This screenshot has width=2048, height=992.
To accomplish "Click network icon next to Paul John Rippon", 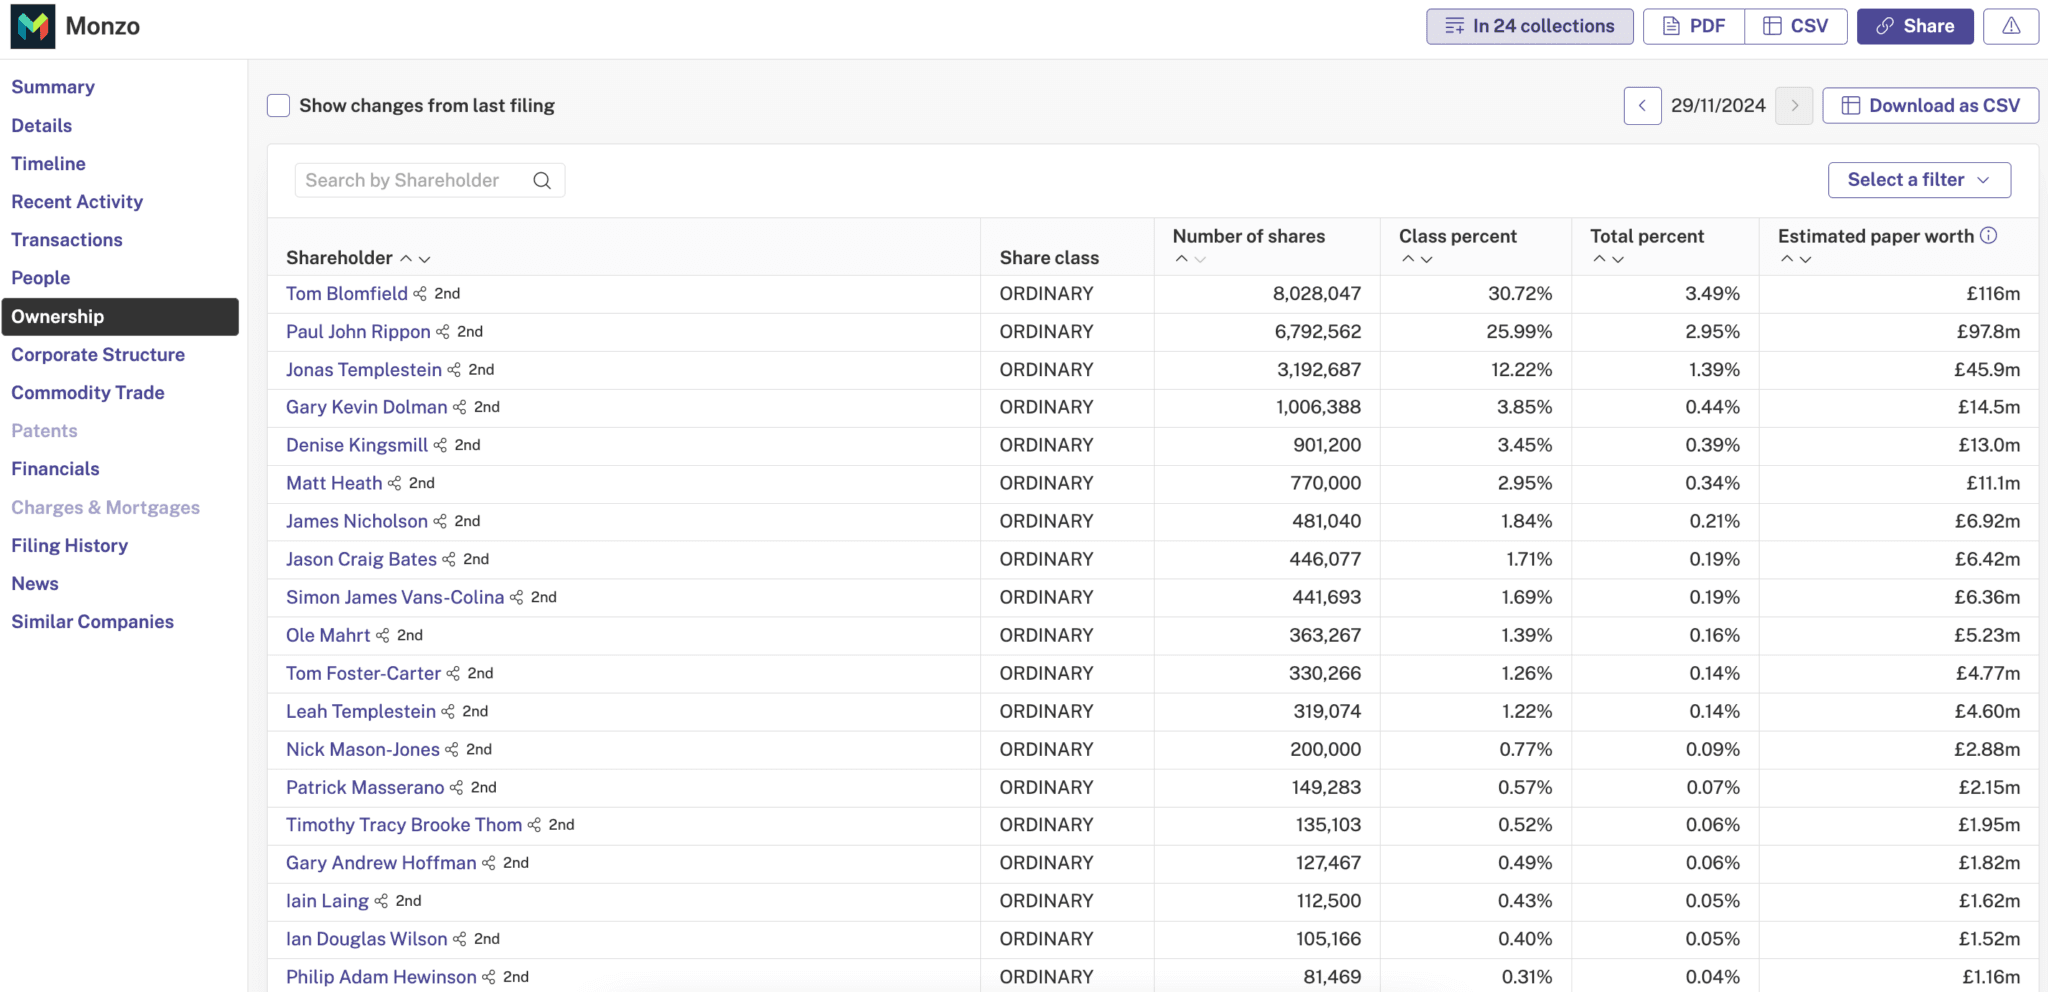I will (x=443, y=332).
